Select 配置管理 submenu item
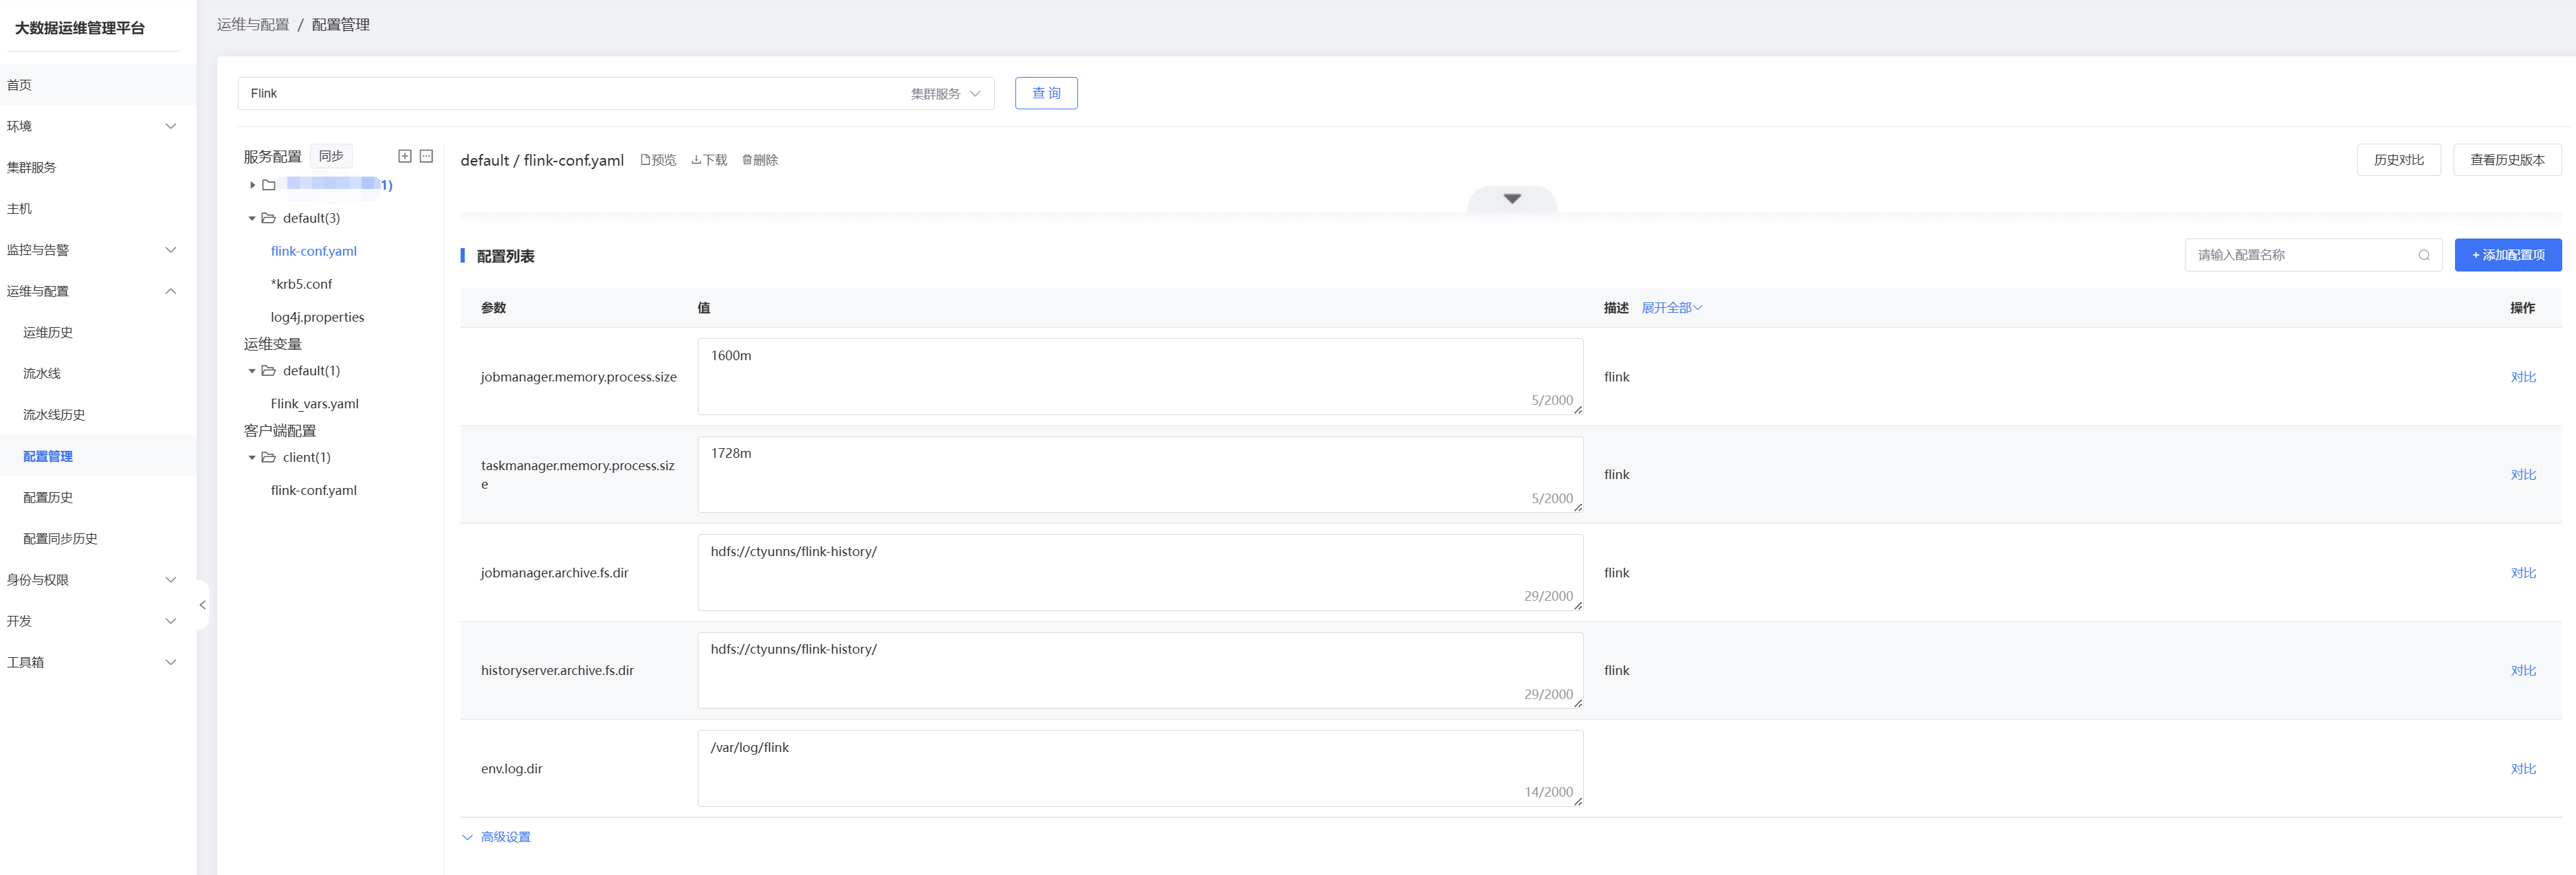This screenshot has width=2576, height=875. coord(98,456)
